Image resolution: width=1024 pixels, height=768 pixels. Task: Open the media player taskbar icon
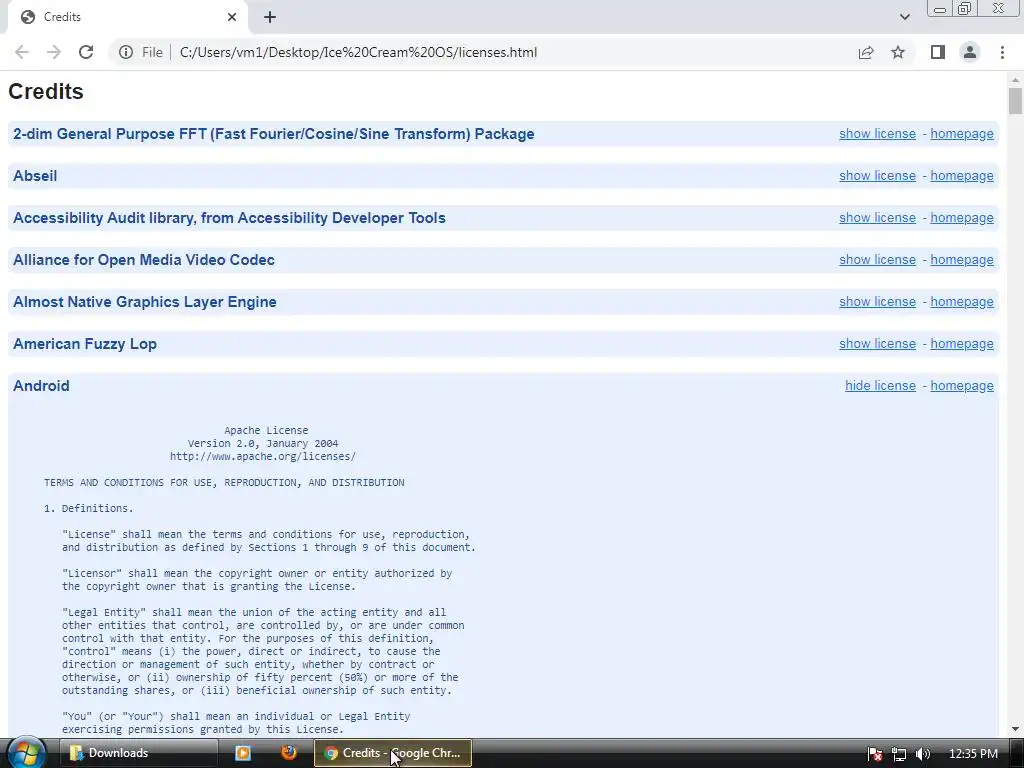243,753
